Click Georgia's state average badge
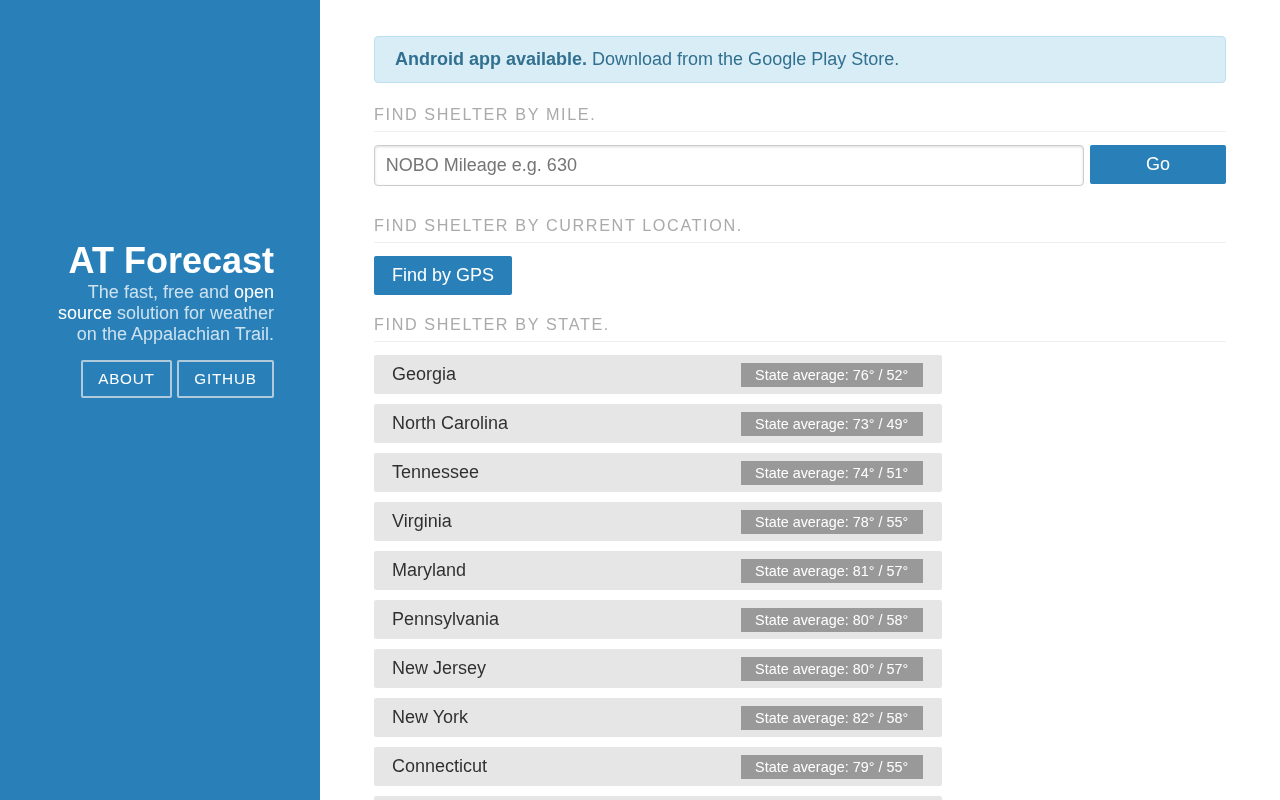1280x800 pixels. coord(831,375)
